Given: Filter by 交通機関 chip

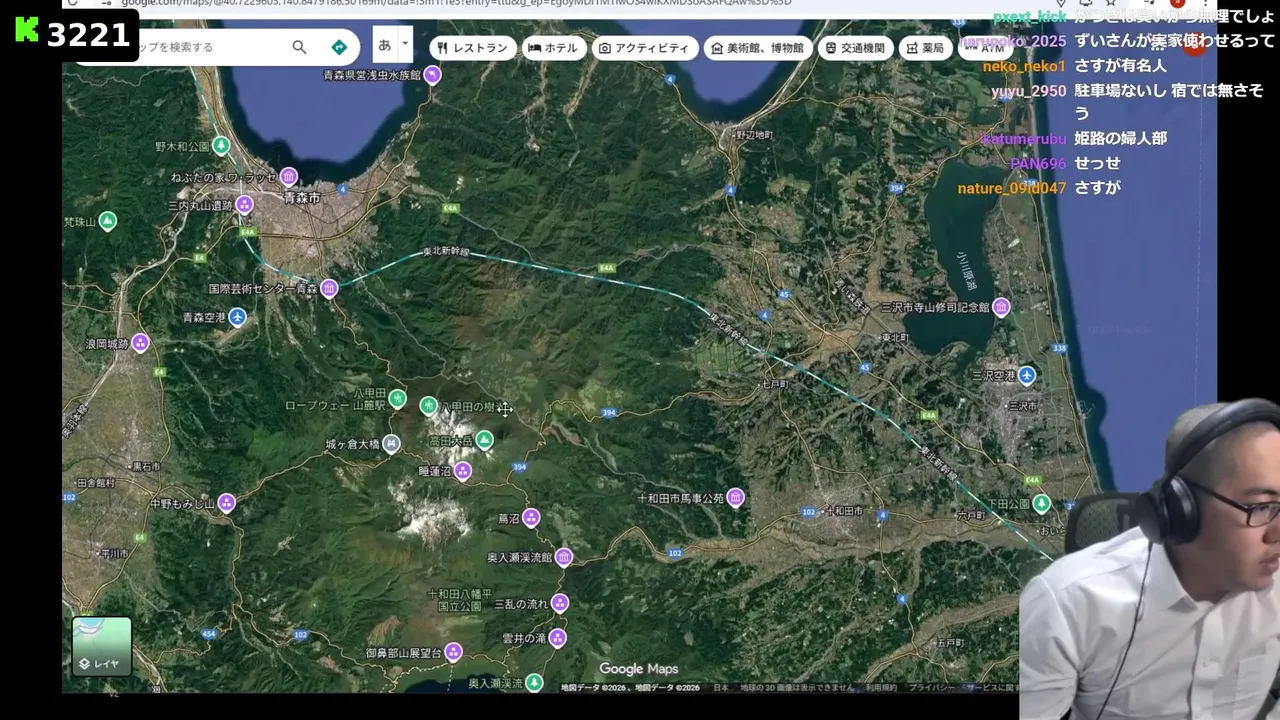Looking at the screenshot, I should click(x=855, y=48).
